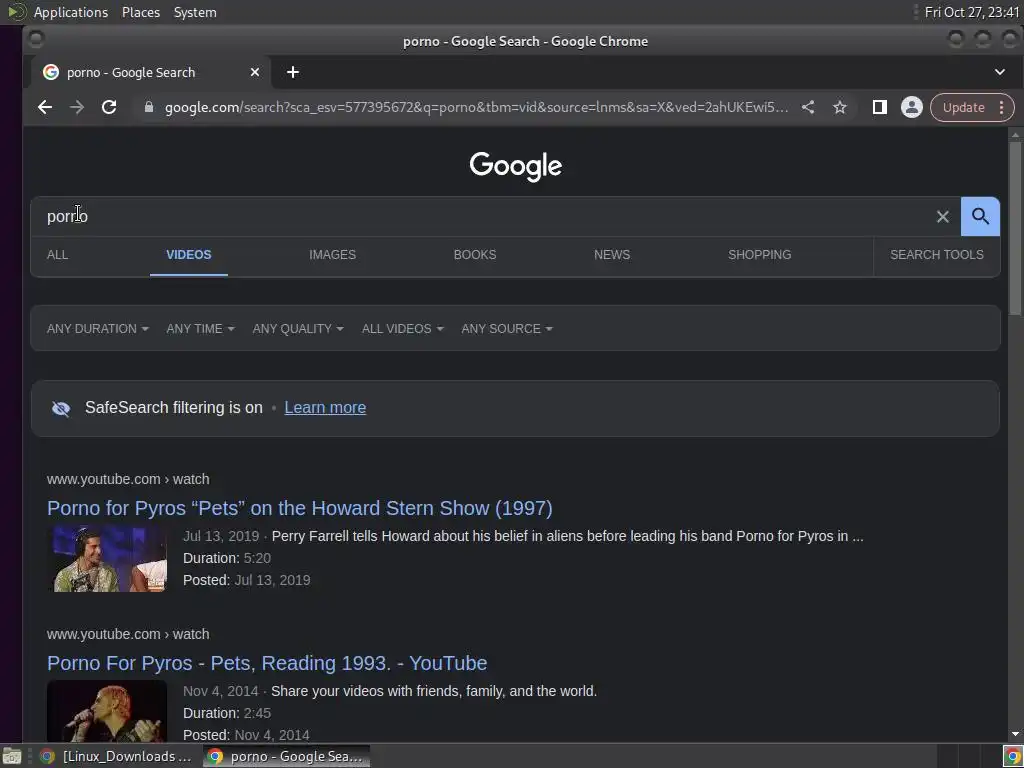This screenshot has height=768, width=1024.
Task: Click the clock in top panel
Action: 972,12
